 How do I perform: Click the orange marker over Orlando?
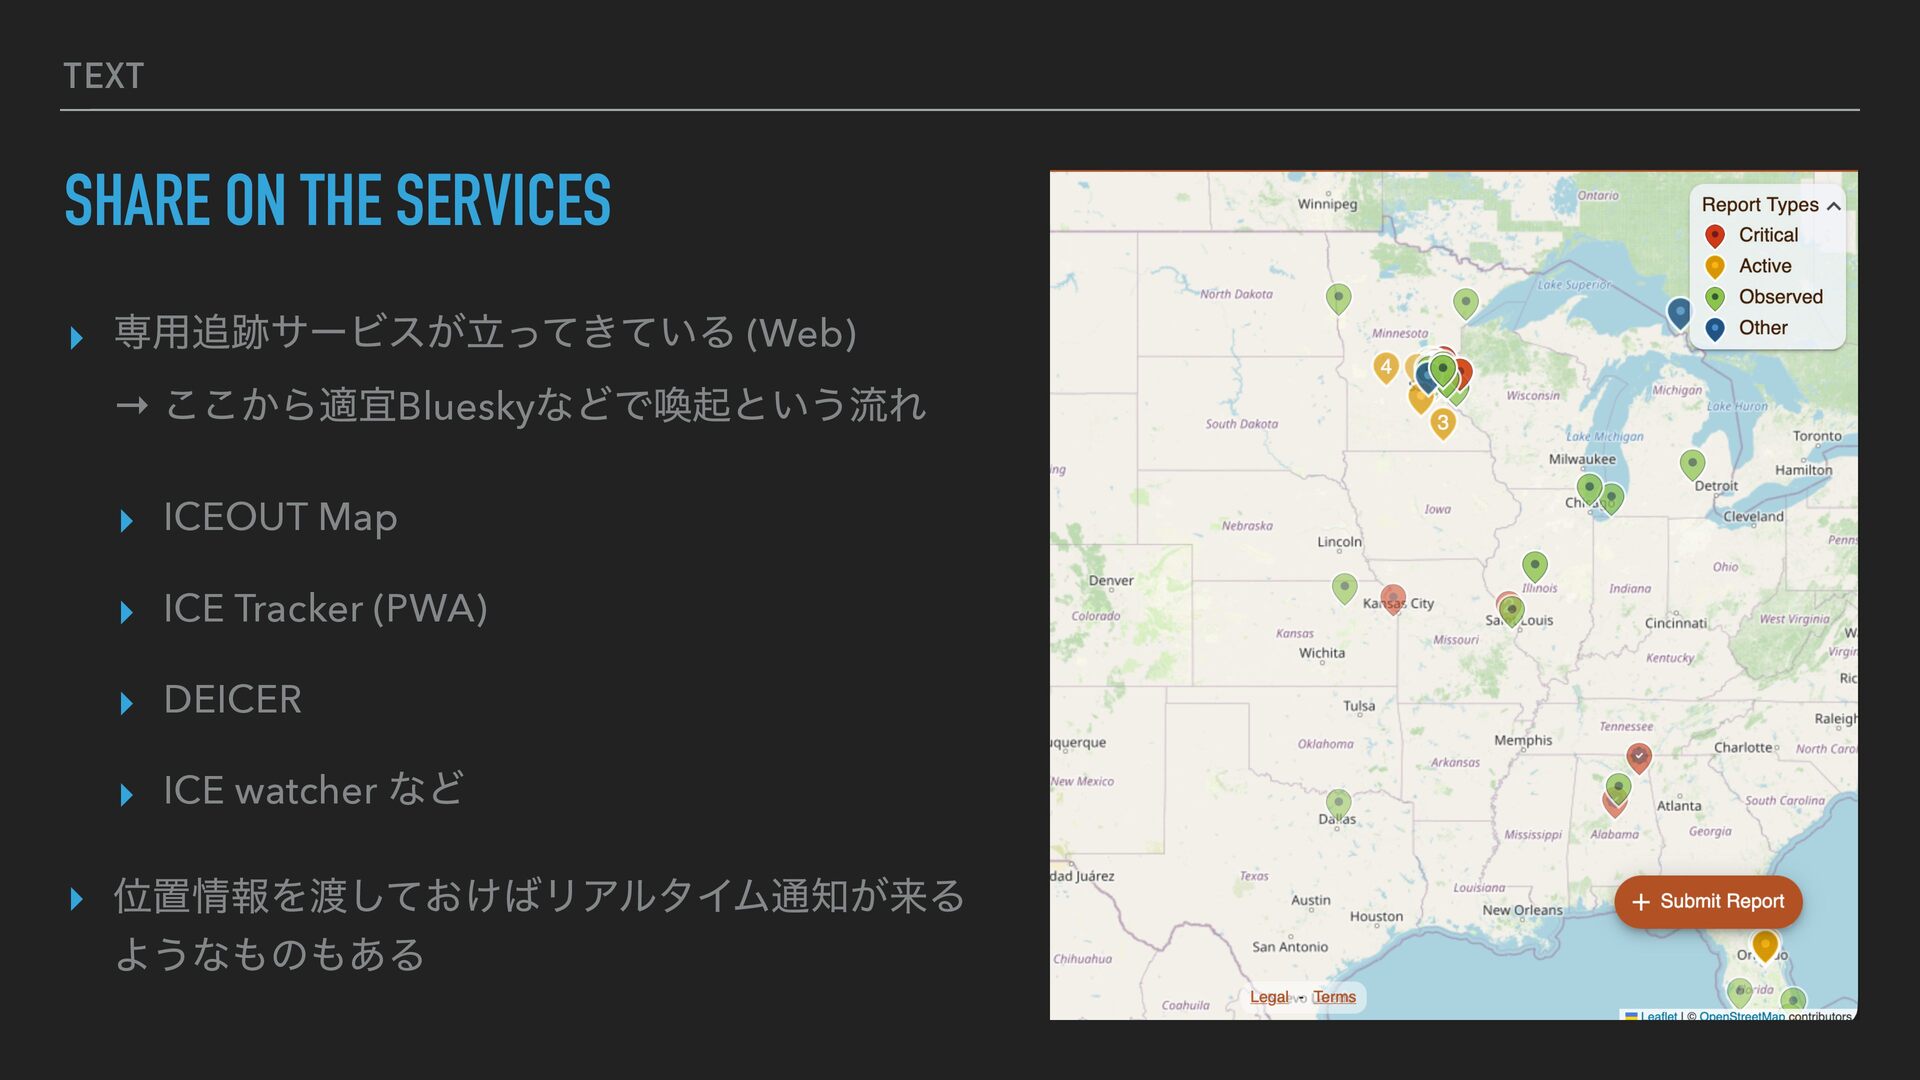coord(1765,944)
